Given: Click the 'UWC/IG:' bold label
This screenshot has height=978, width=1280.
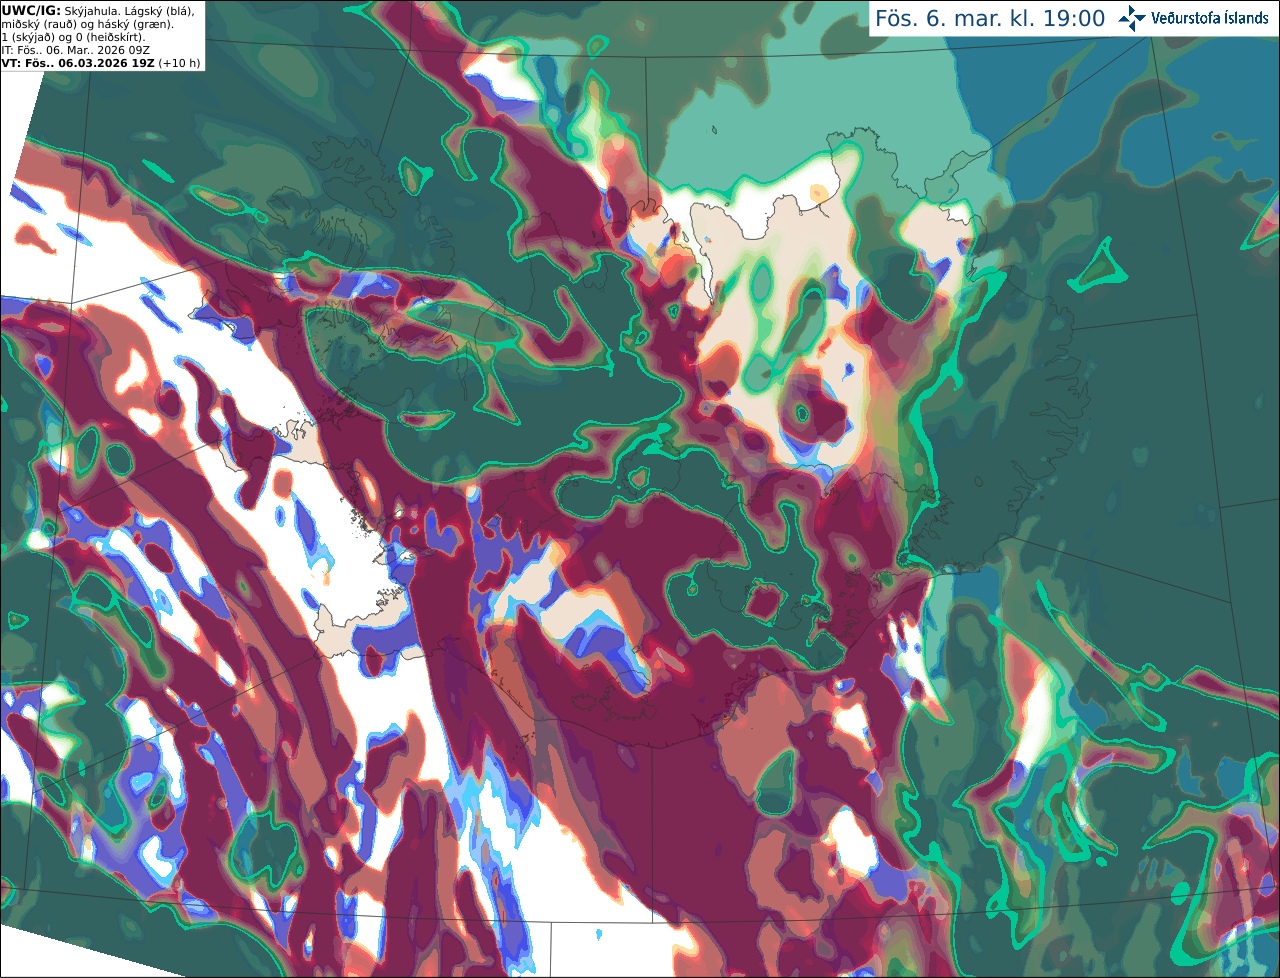Looking at the screenshot, I should (31, 10).
